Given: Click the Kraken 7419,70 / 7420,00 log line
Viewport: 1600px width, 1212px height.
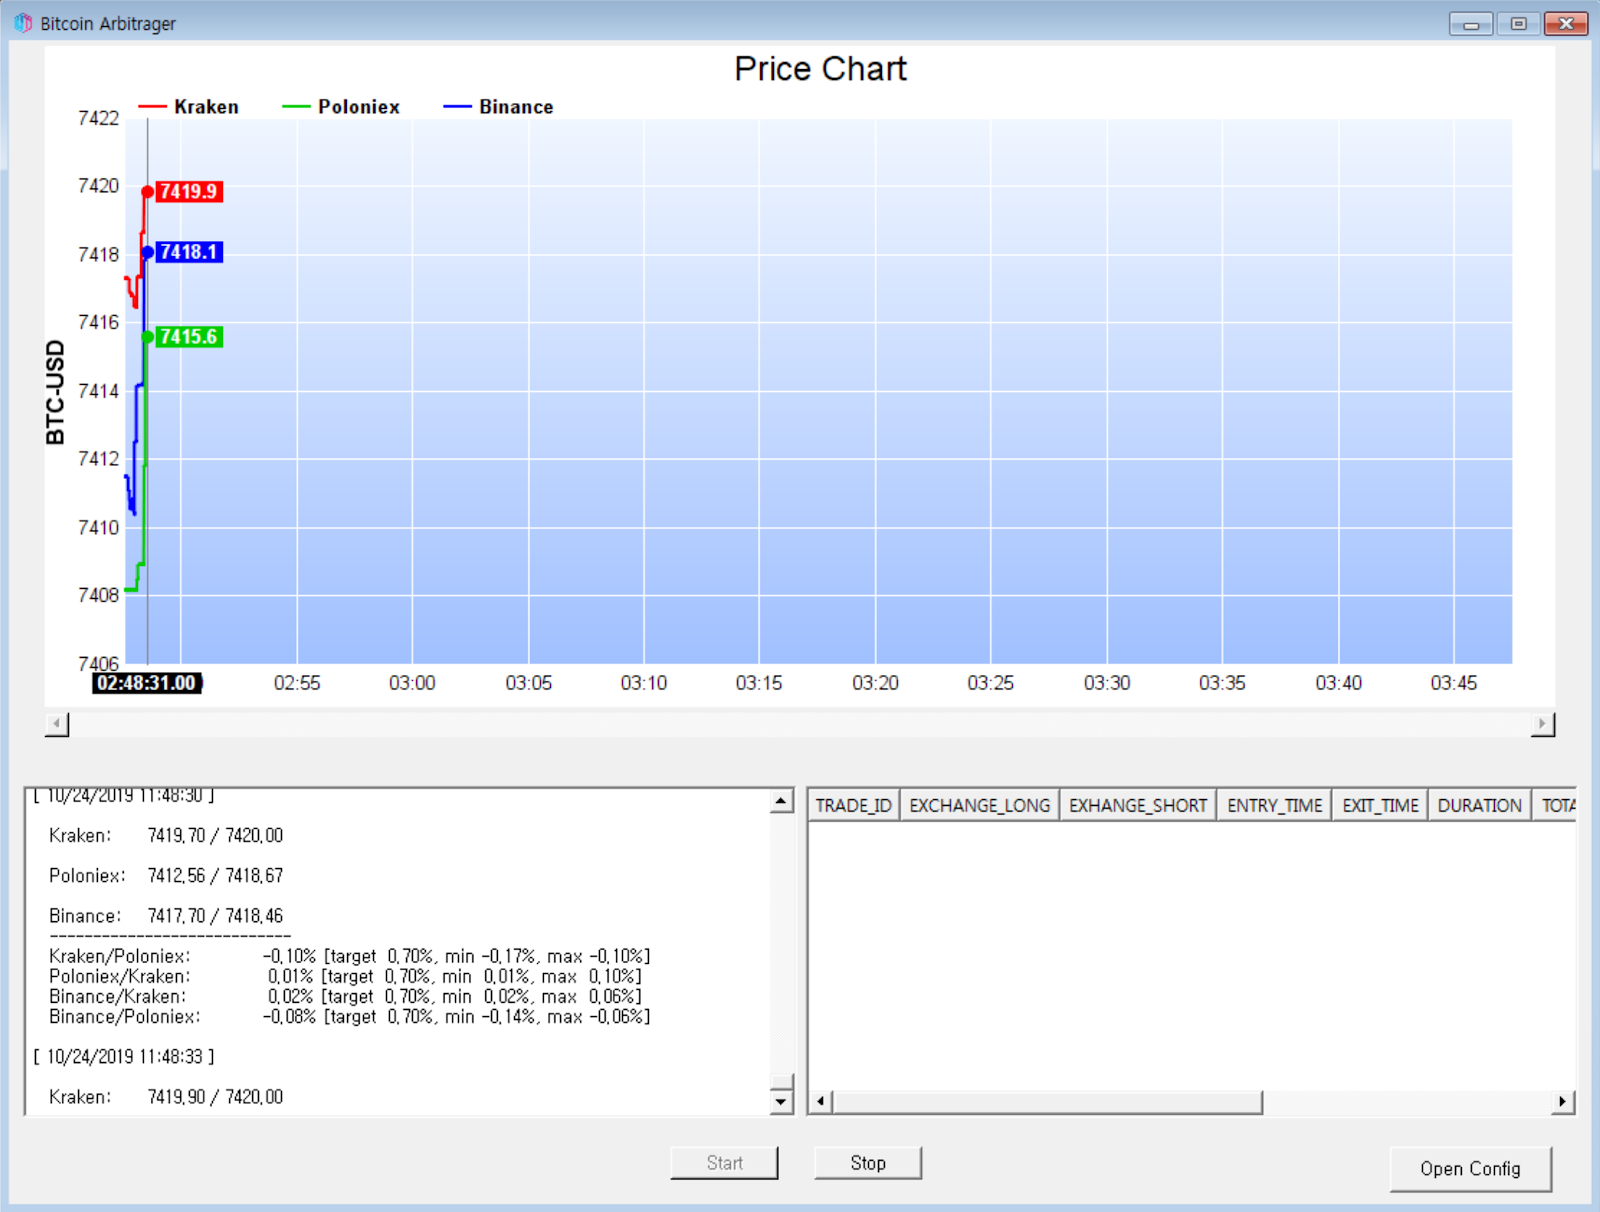Looking at the screenshot, I should [x=166, y=835].
